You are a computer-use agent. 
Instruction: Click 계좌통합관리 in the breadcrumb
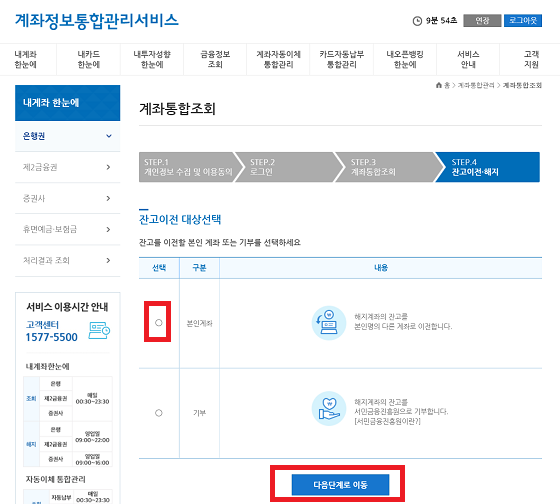(x=476, y=85)
